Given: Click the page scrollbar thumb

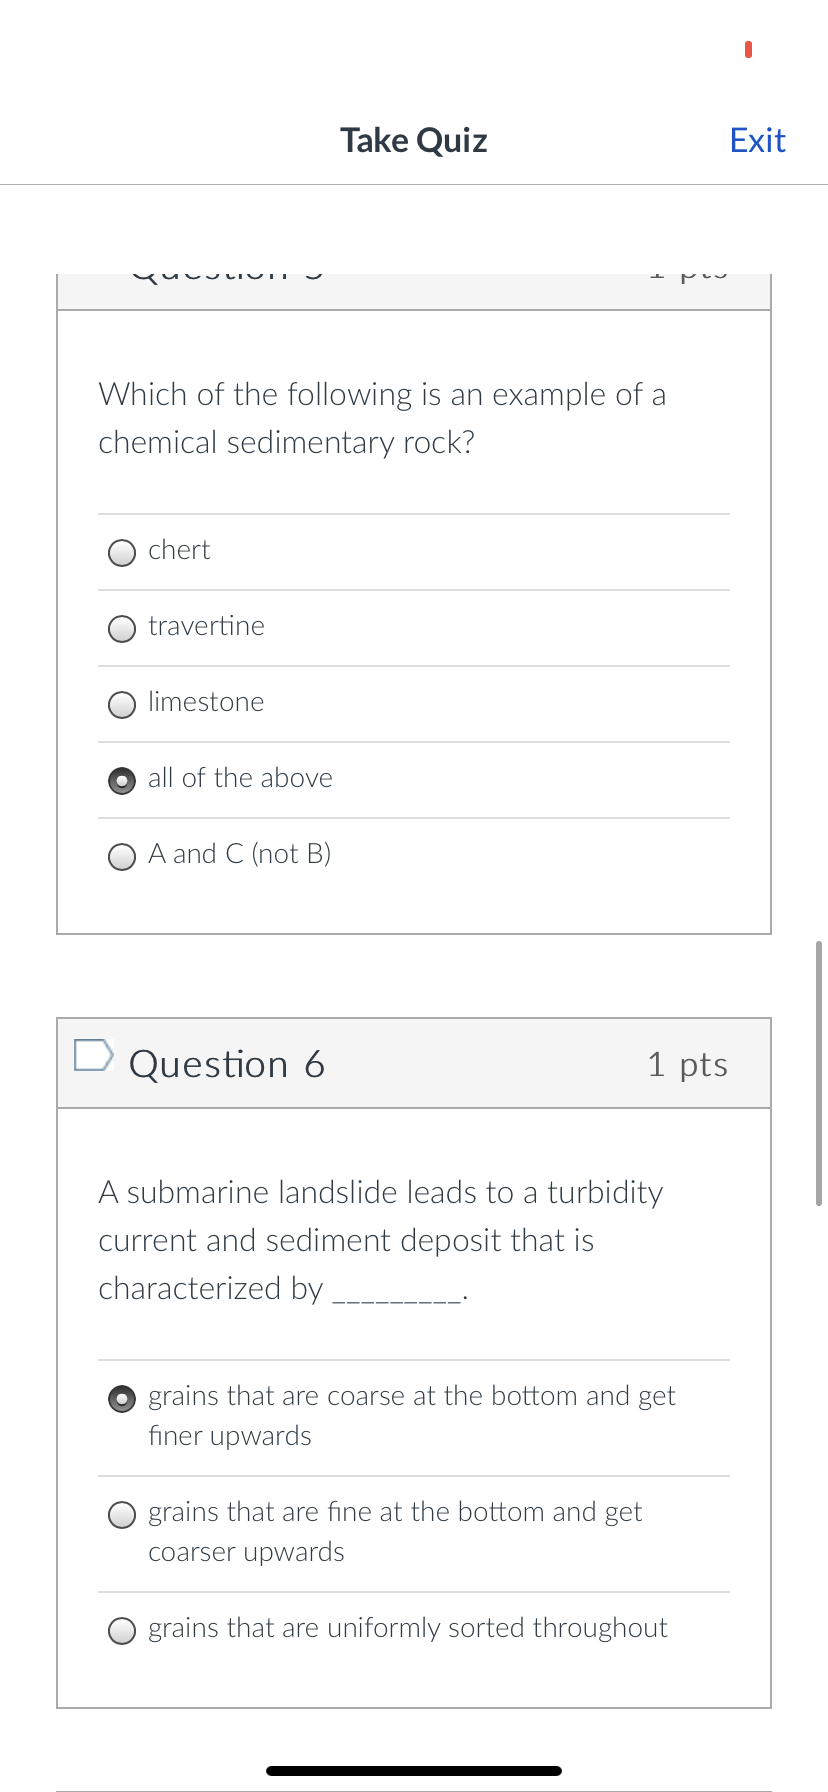Looking at the screenshot, I should (x=819, y=1072).
